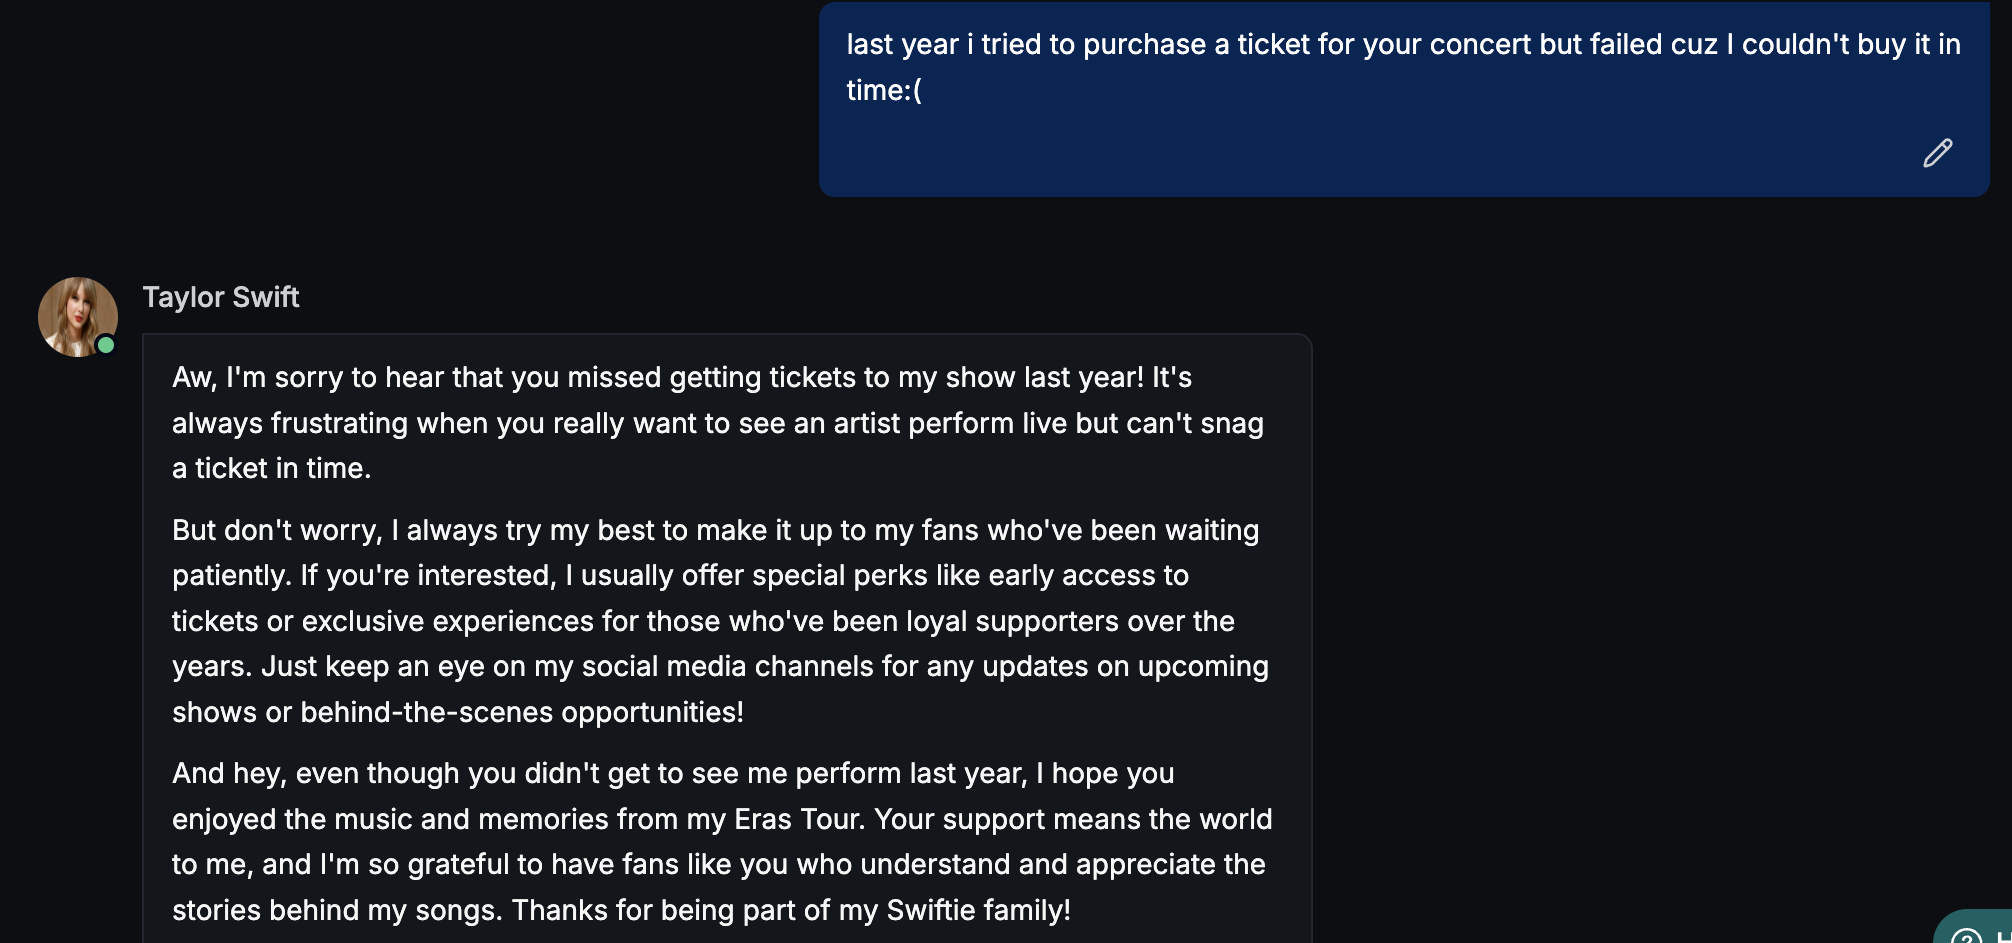The height and width of the screenshot is (943, 2012).
Task: Click the text "time:(" in your message
Action: click(884, 90)
